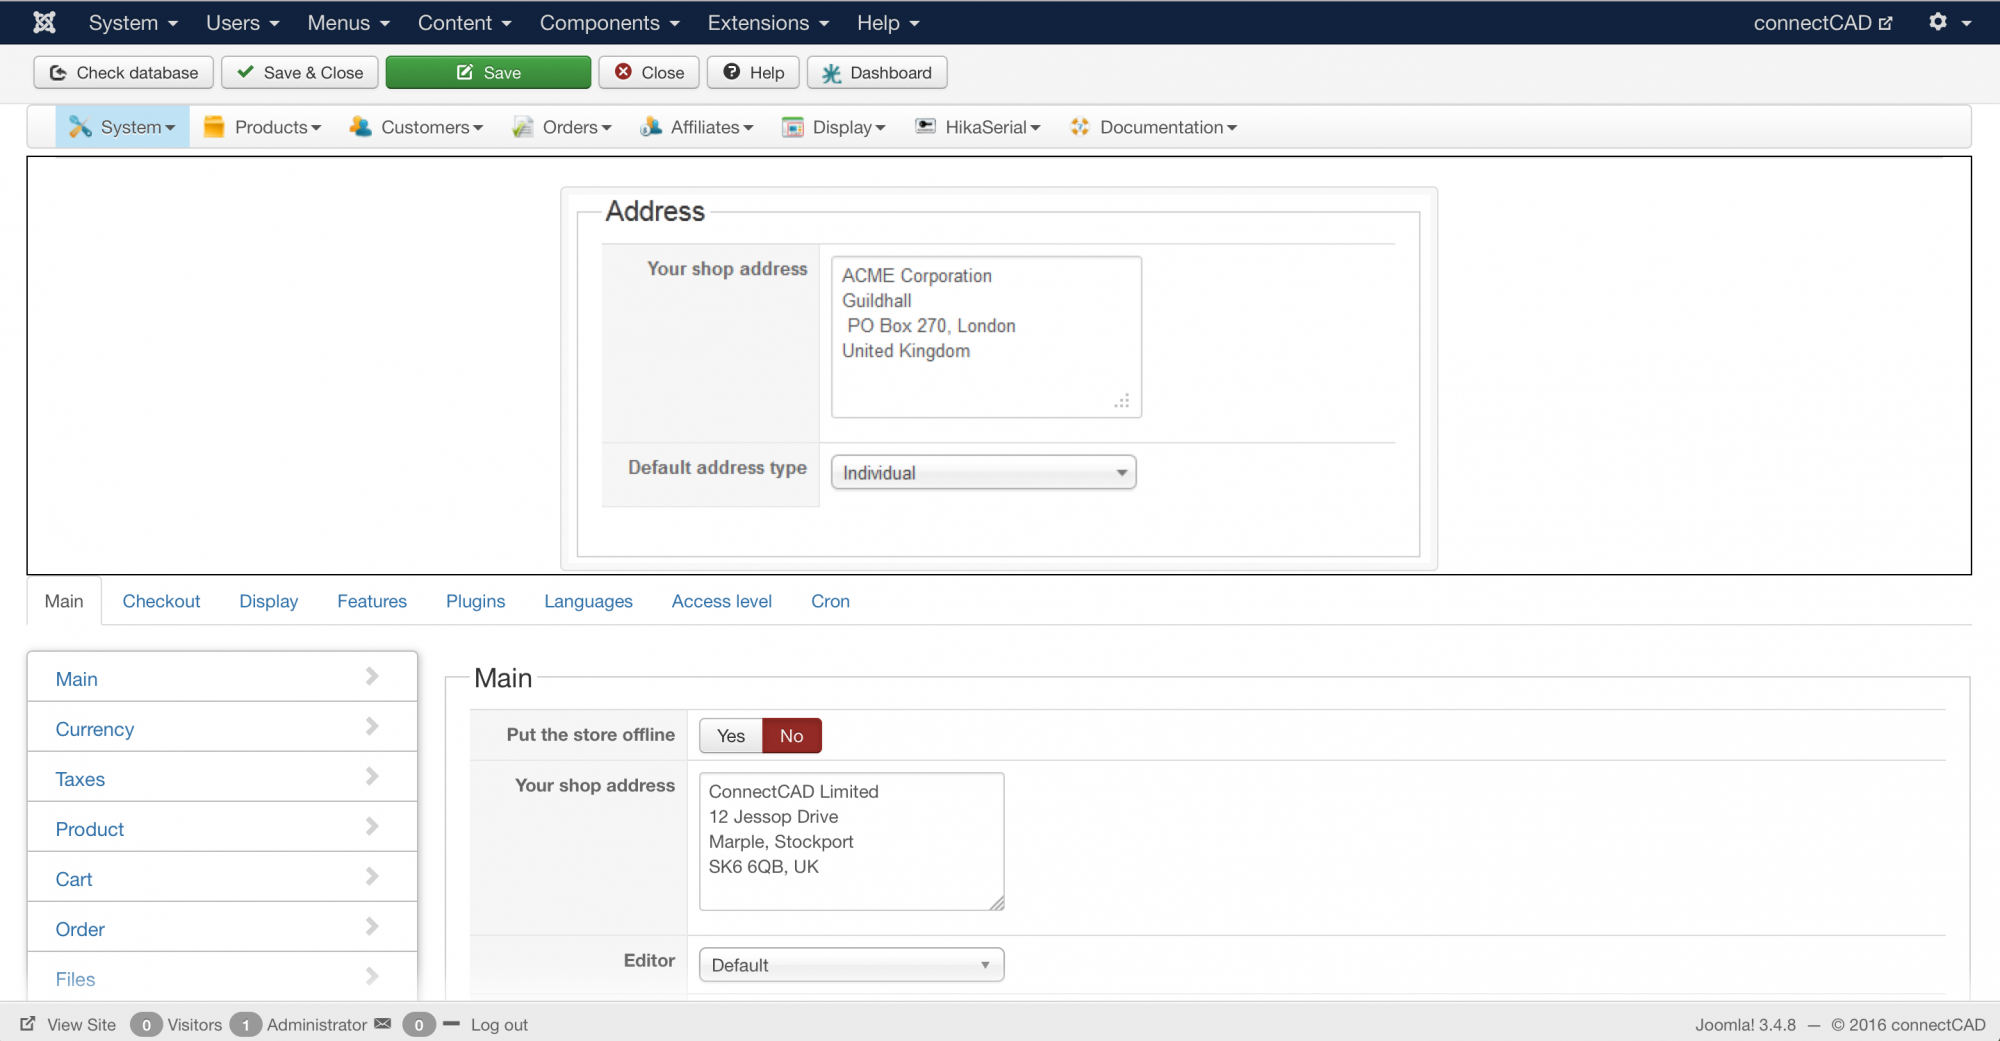Screen dimensions: 2000x1041
Task: Expand the Cart sidebar section
Action: pyautogui.click(x=222, y=878)
